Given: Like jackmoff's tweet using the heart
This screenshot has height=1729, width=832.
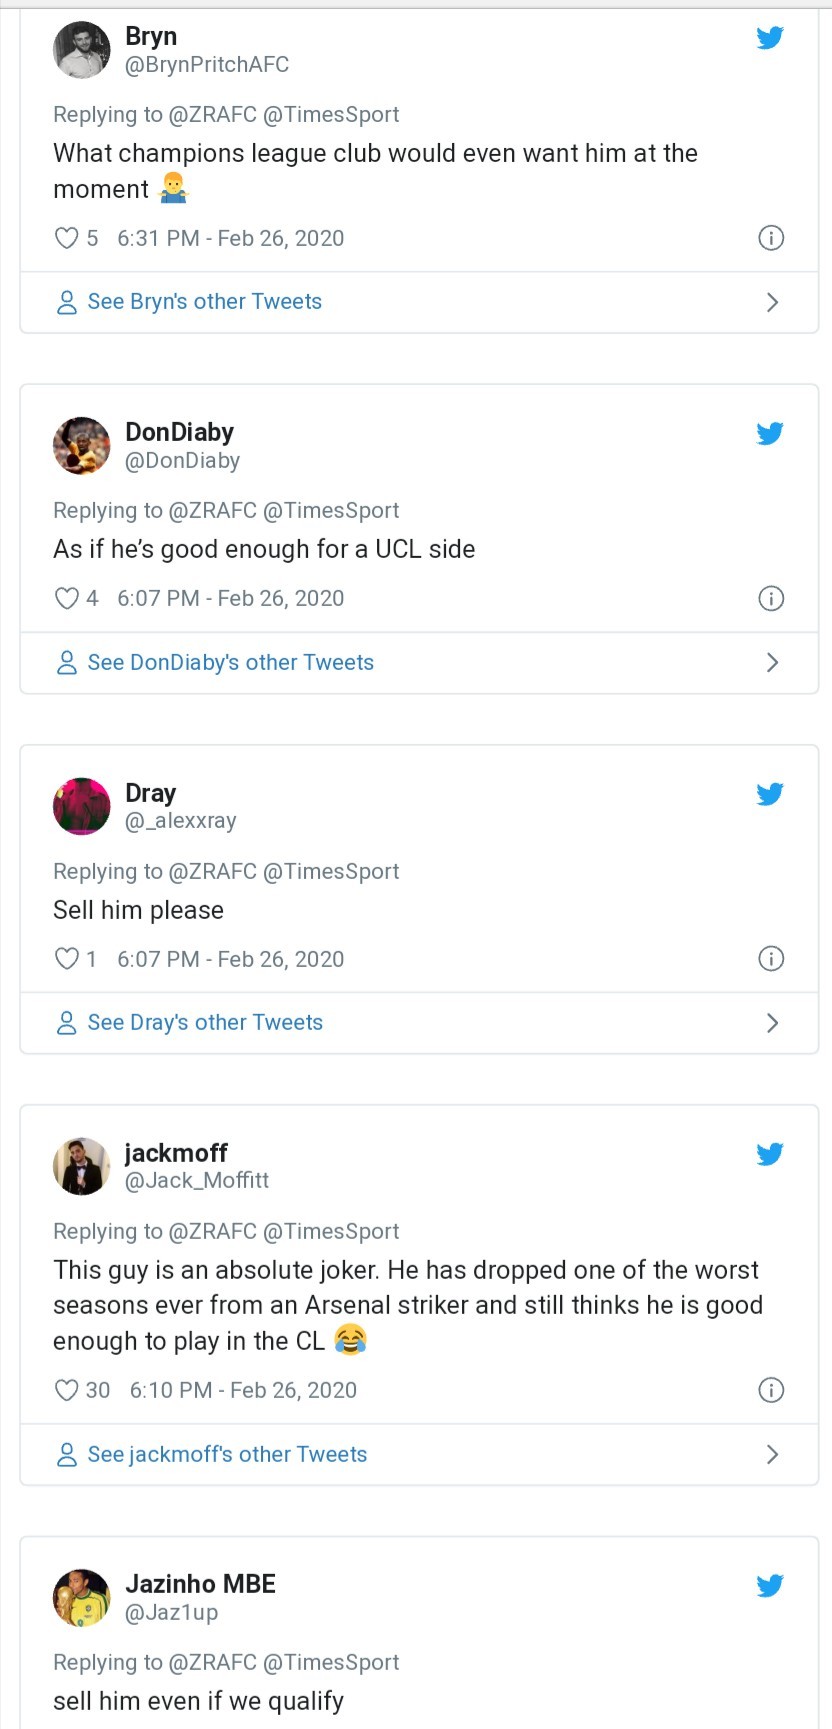Looking at the screenshot, I should coord(66,1389).
